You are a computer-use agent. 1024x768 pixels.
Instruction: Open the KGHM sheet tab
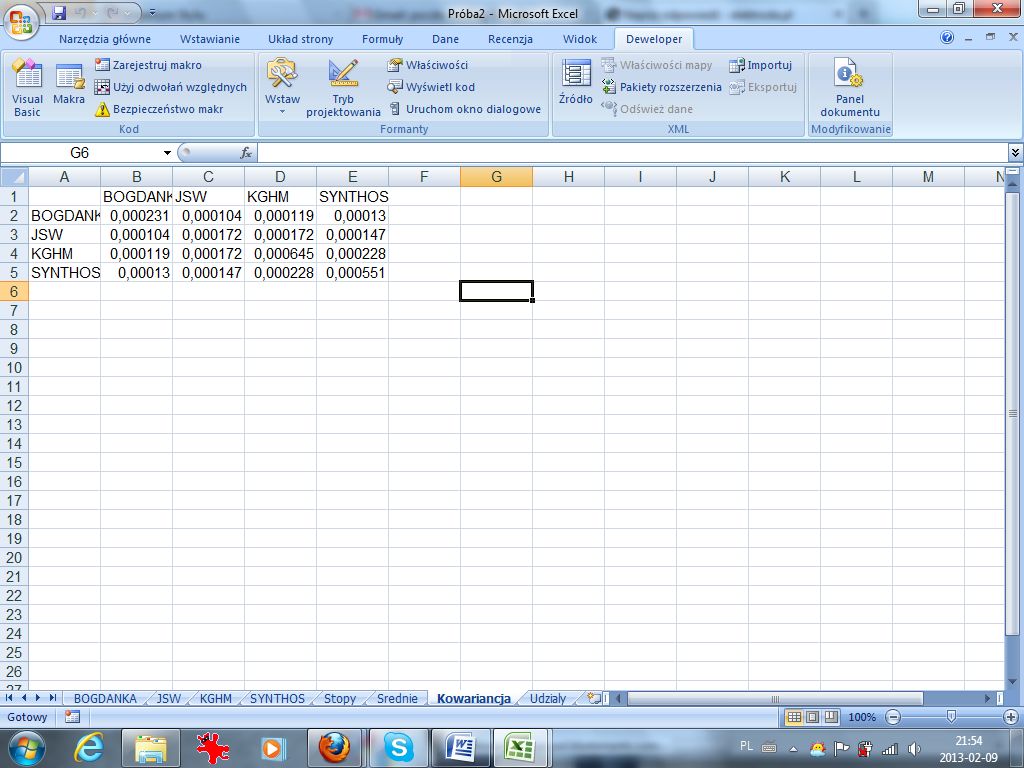pyautogui.click(x=216, y=698)
